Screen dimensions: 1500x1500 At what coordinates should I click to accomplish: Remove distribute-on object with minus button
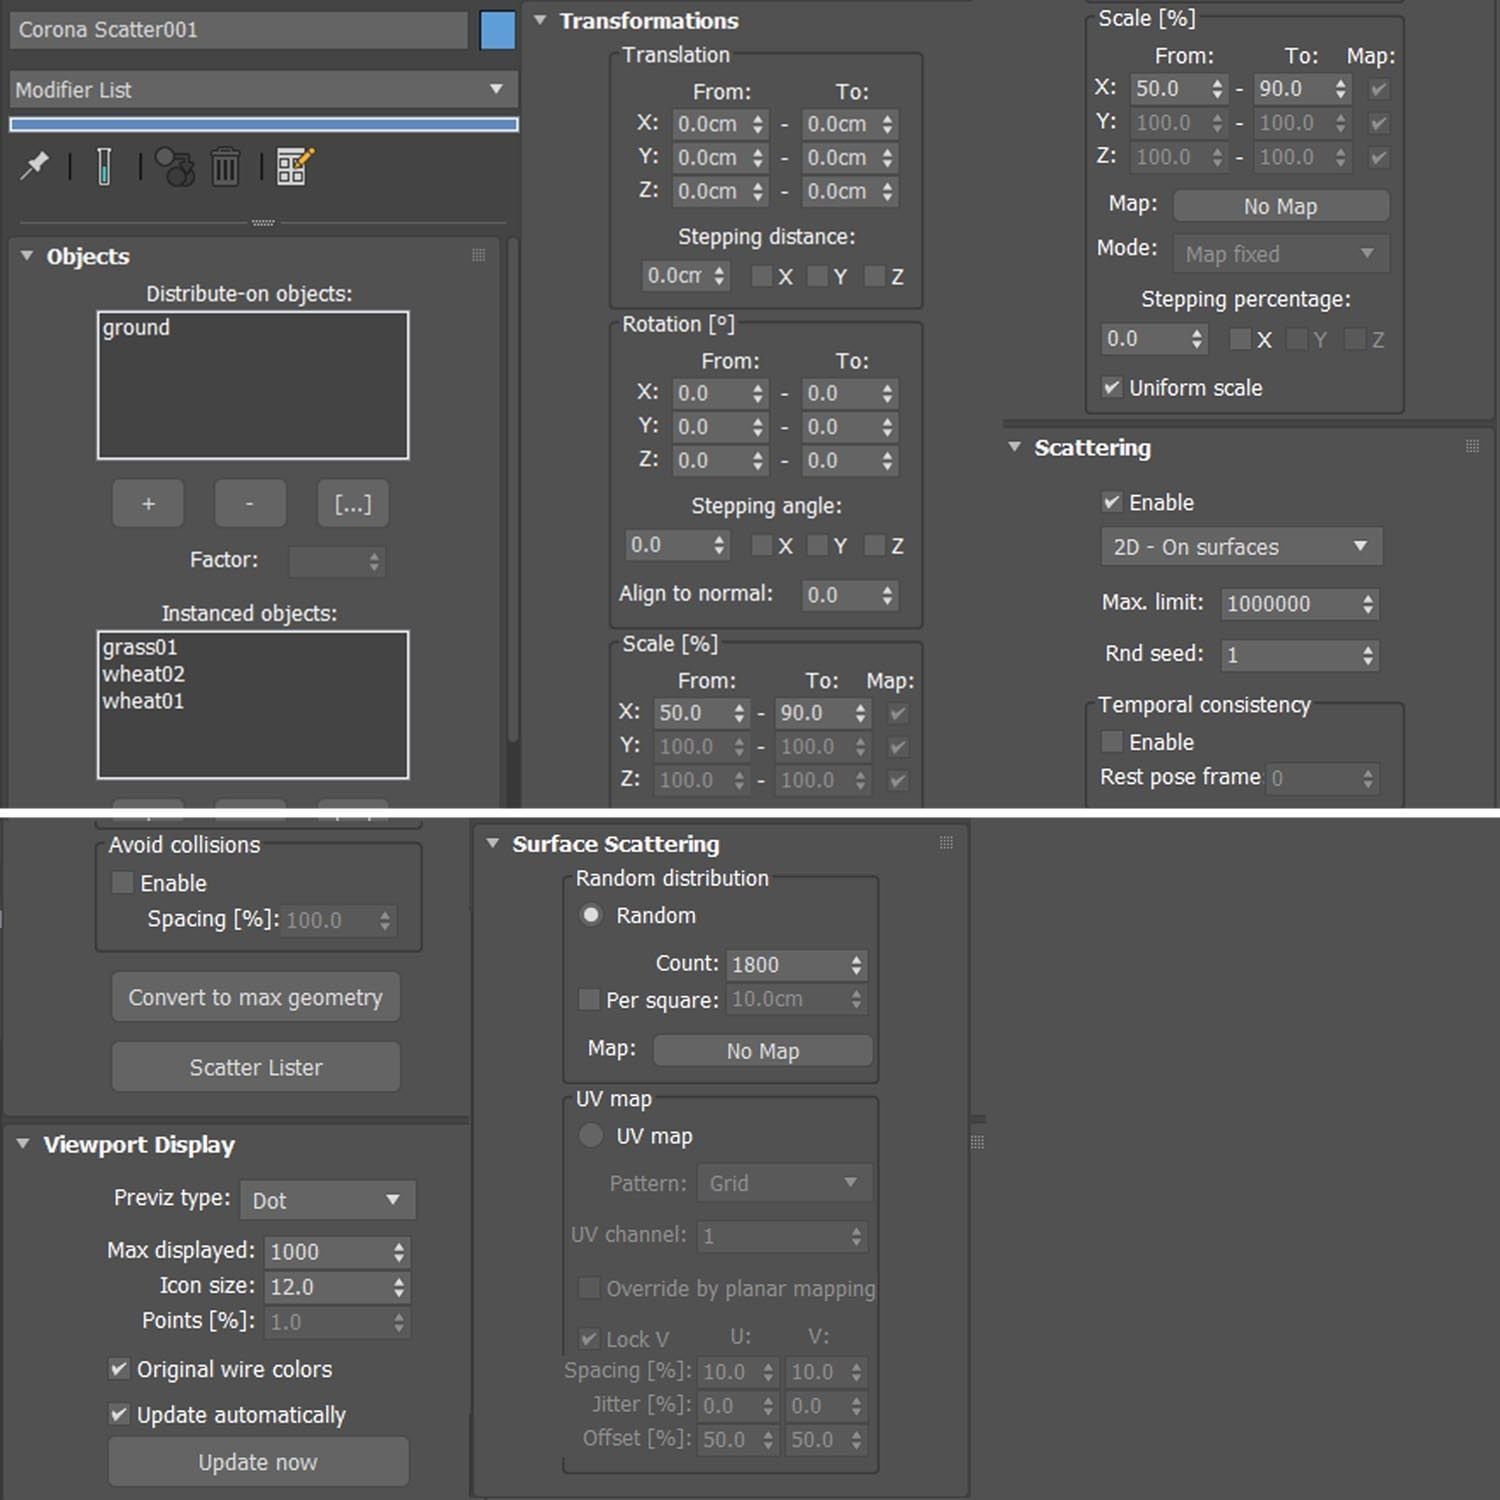pyautogui.click(x=250, y=504)
